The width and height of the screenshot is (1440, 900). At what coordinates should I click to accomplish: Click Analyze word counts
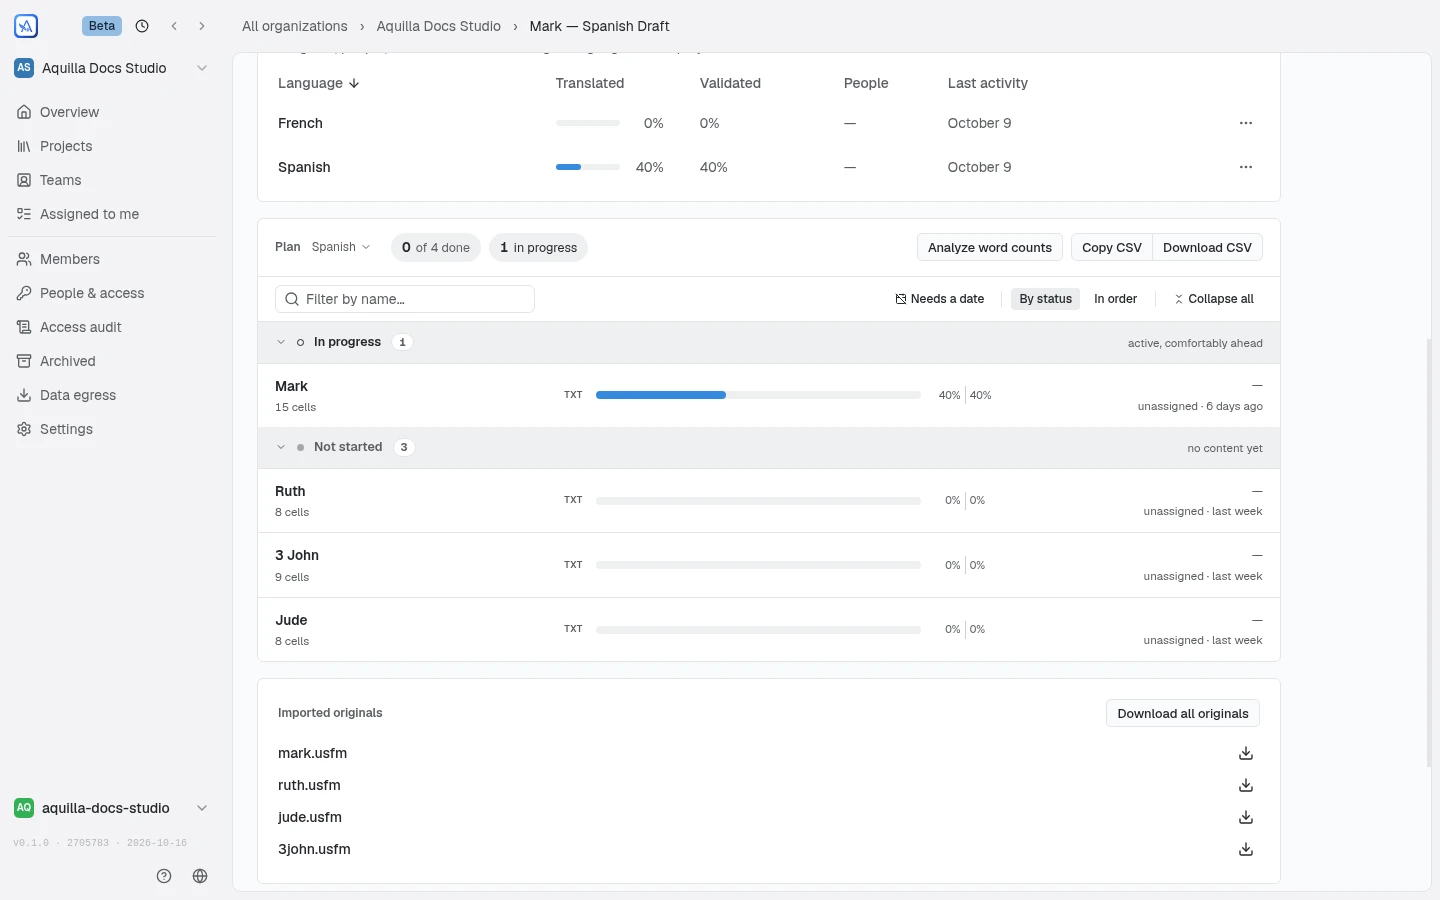(990, 247)
